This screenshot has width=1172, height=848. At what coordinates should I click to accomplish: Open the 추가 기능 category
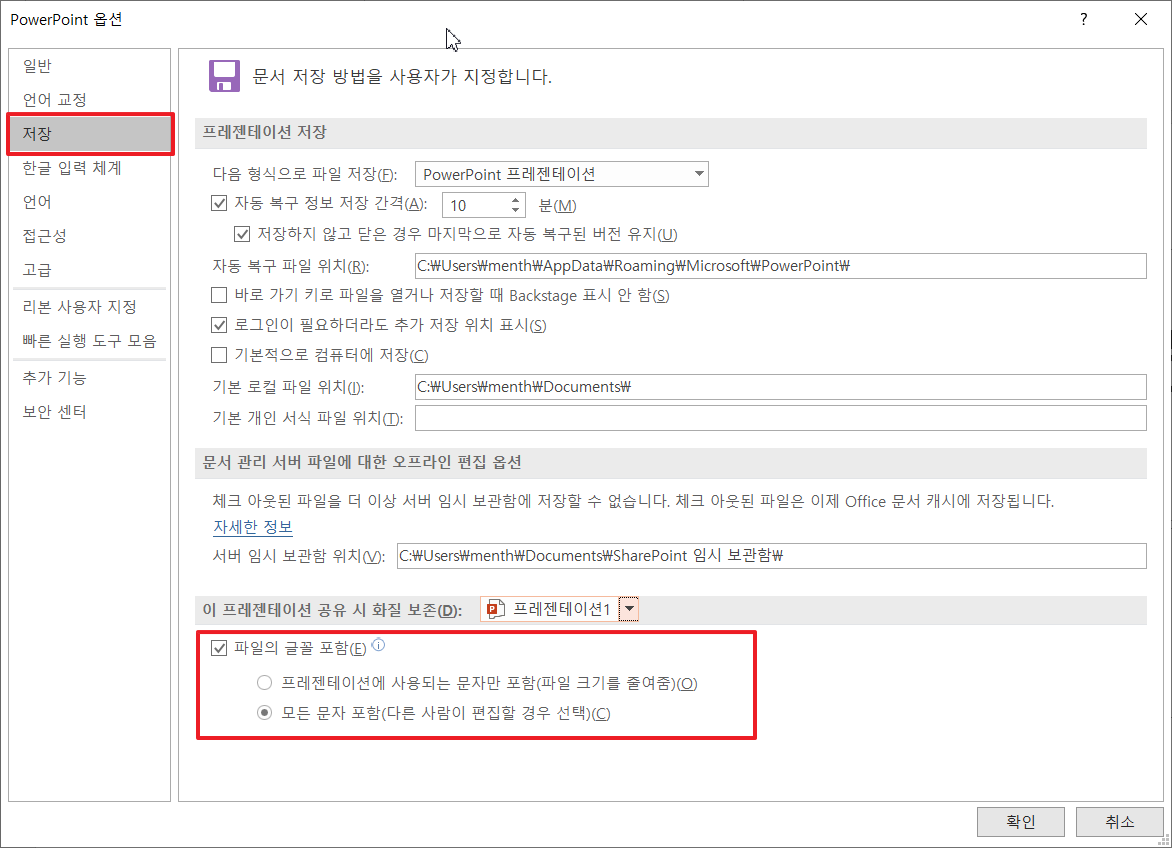[90, 377]
